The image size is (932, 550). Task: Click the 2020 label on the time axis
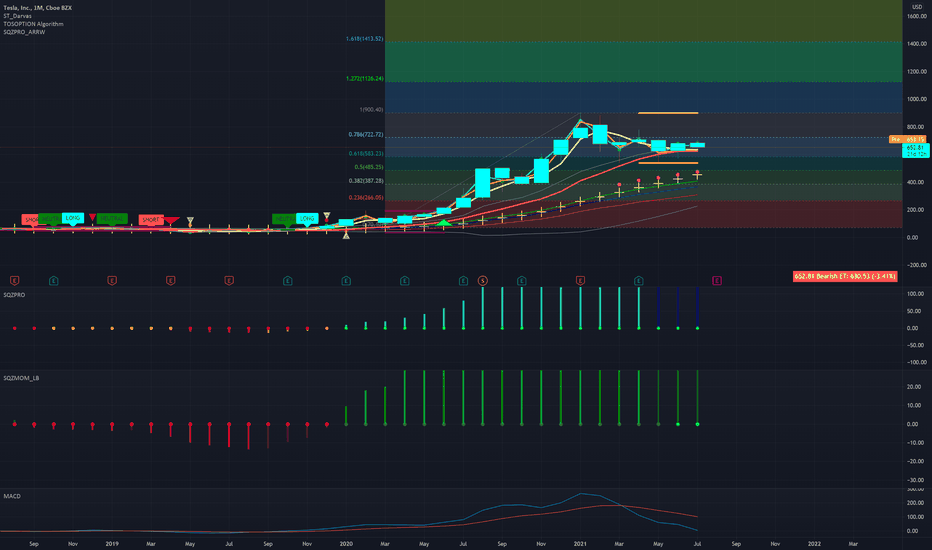click(x=346, y=543)
